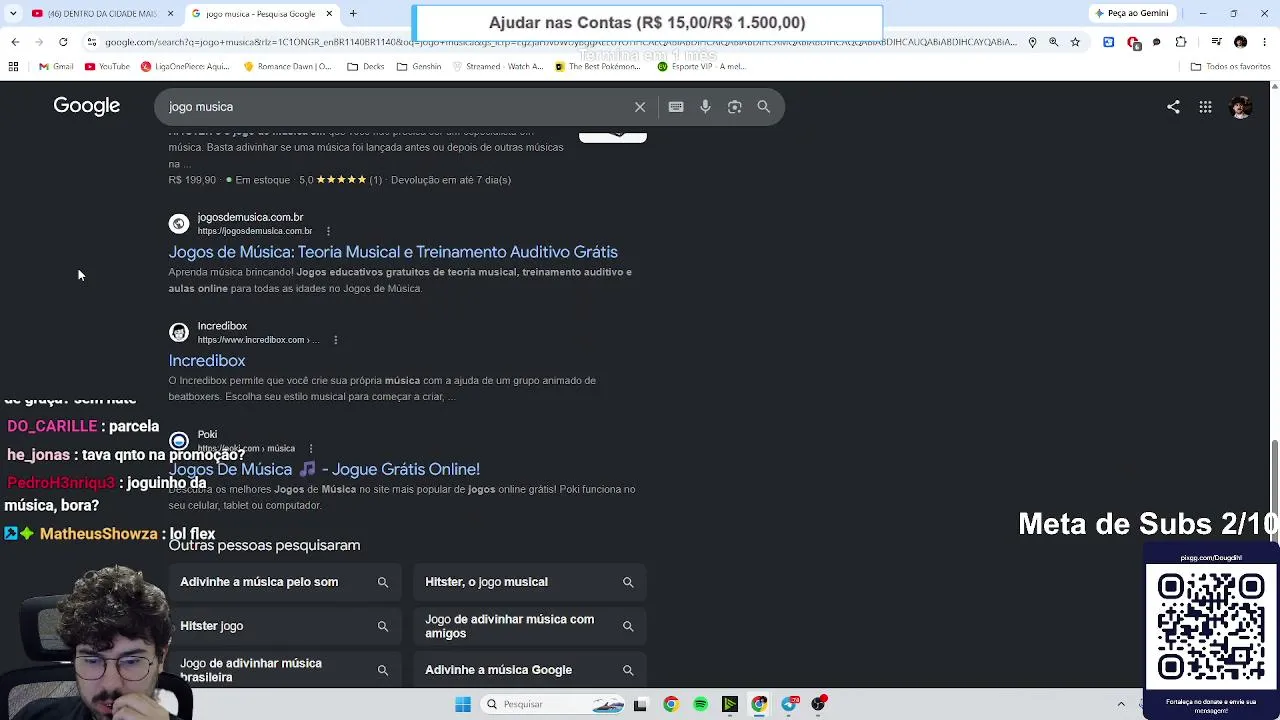Clear the Google search box text
Viewport: 1280px width, 720px height.
[x=640, y=107]
